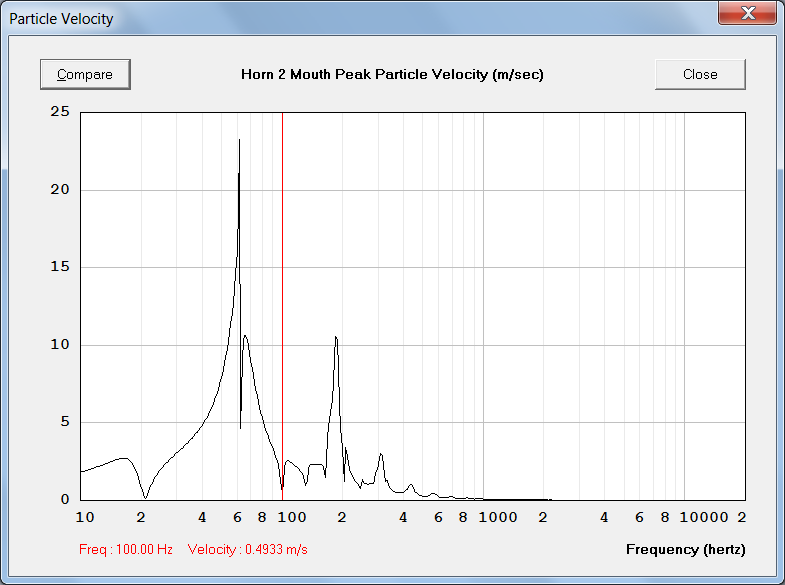Click the '1000' frequency axis label
This screenshot has width=785, height=585.
(498, 517)
